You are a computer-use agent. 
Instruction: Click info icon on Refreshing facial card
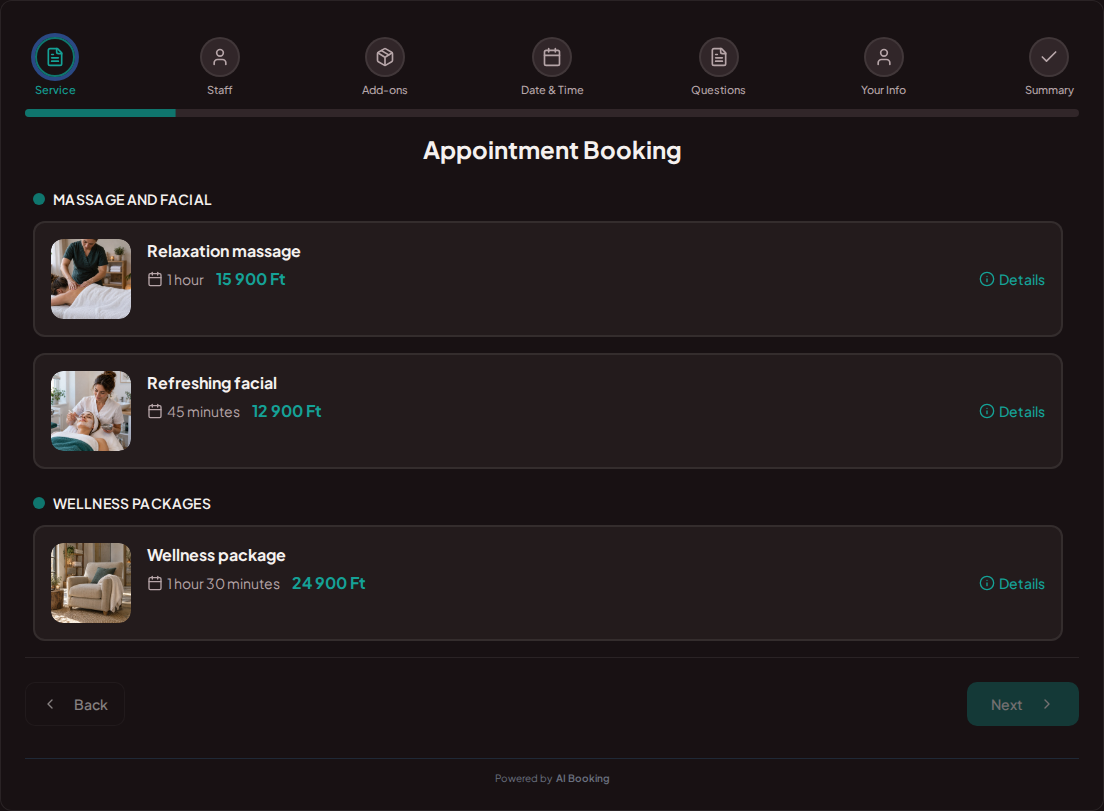[x=987, y=411]
